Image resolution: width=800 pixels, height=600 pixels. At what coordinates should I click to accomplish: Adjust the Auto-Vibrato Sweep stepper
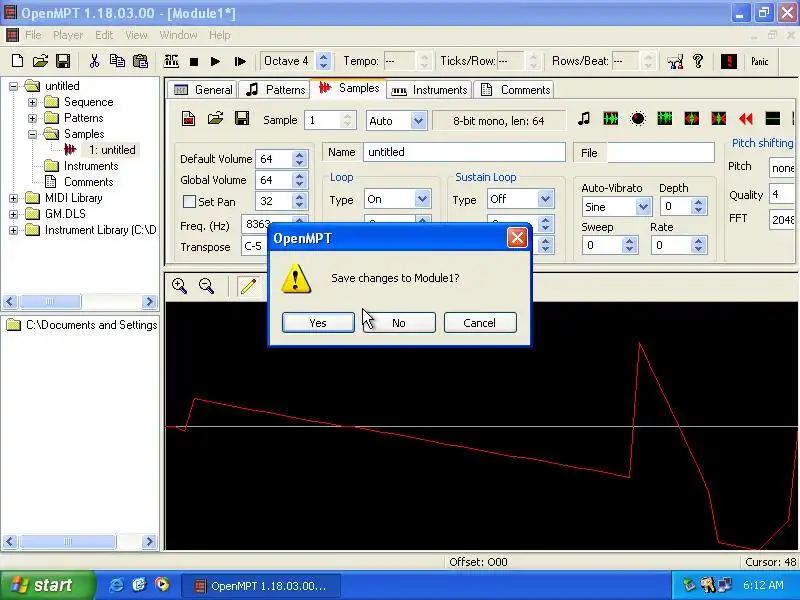[x=629, y=245]
